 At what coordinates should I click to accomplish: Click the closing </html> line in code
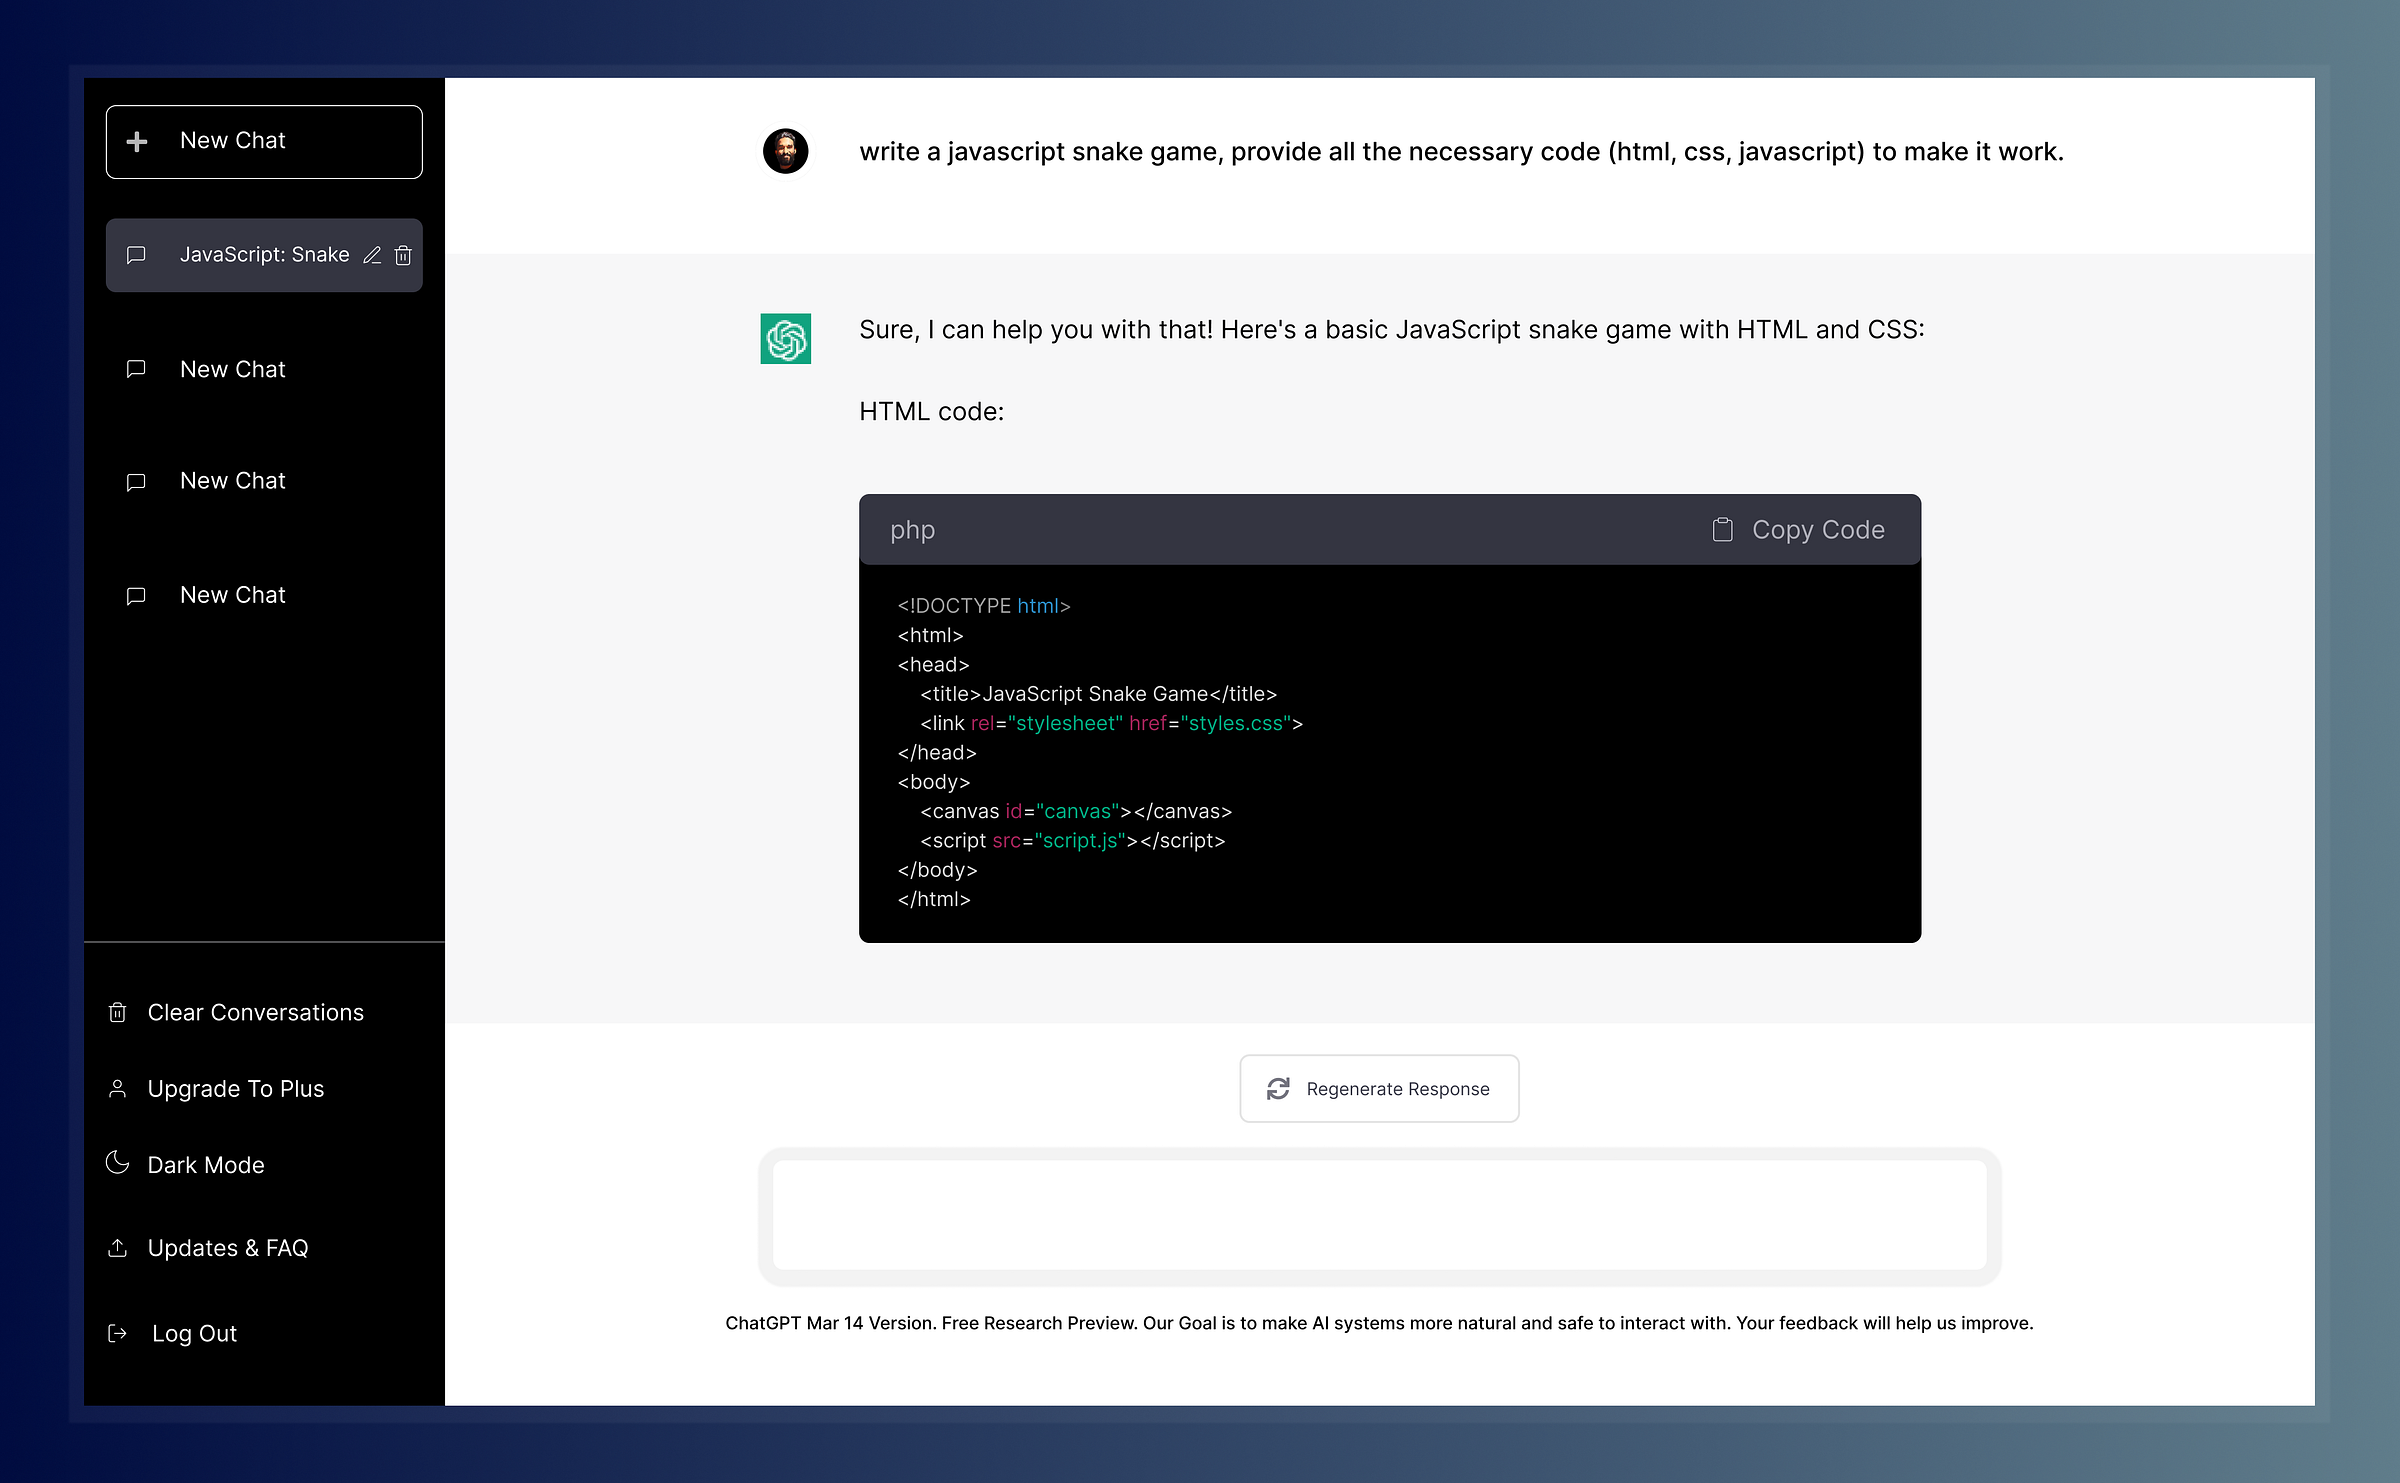pos(934,899)
